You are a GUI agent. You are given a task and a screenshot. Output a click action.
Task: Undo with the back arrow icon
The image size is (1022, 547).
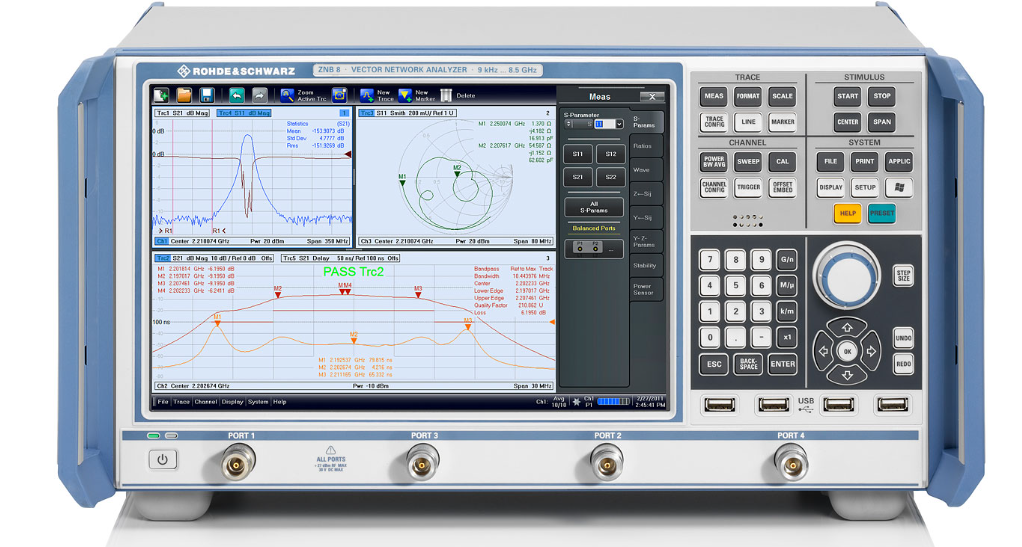click(237, 95)
